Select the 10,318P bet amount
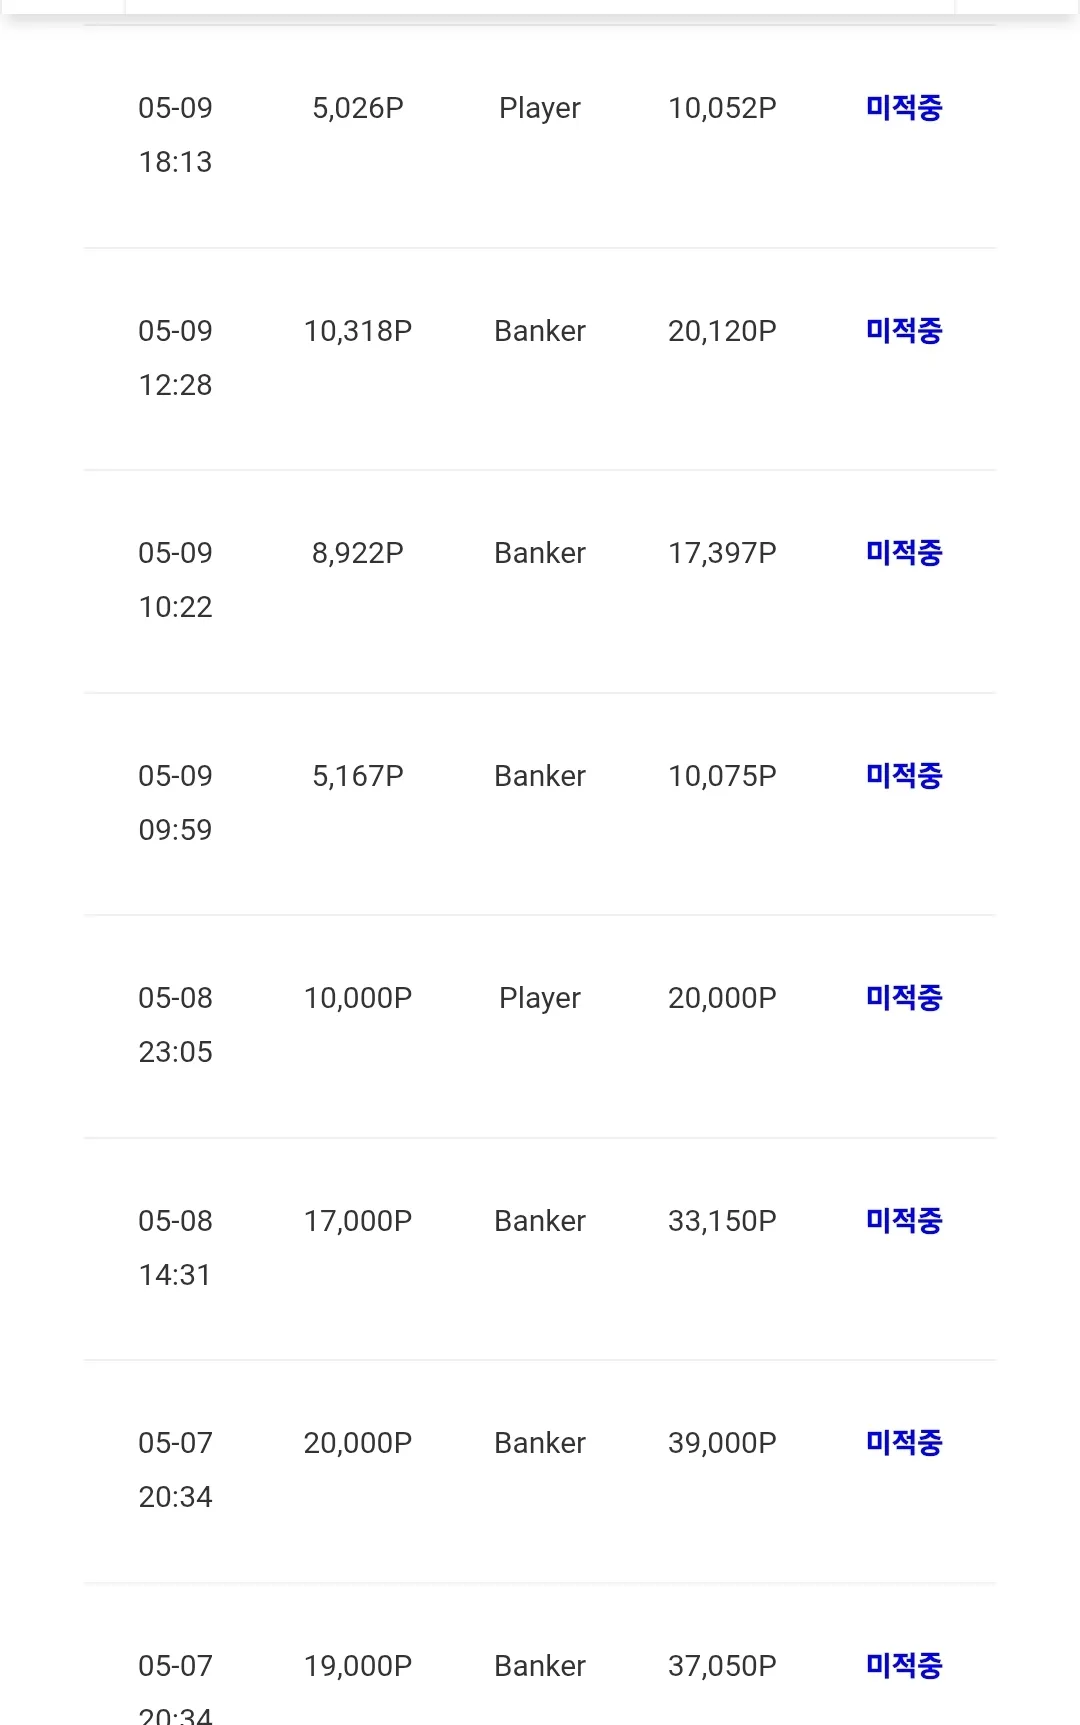The width and height of the screenshot is (1080, 1725). pos(358,331)
